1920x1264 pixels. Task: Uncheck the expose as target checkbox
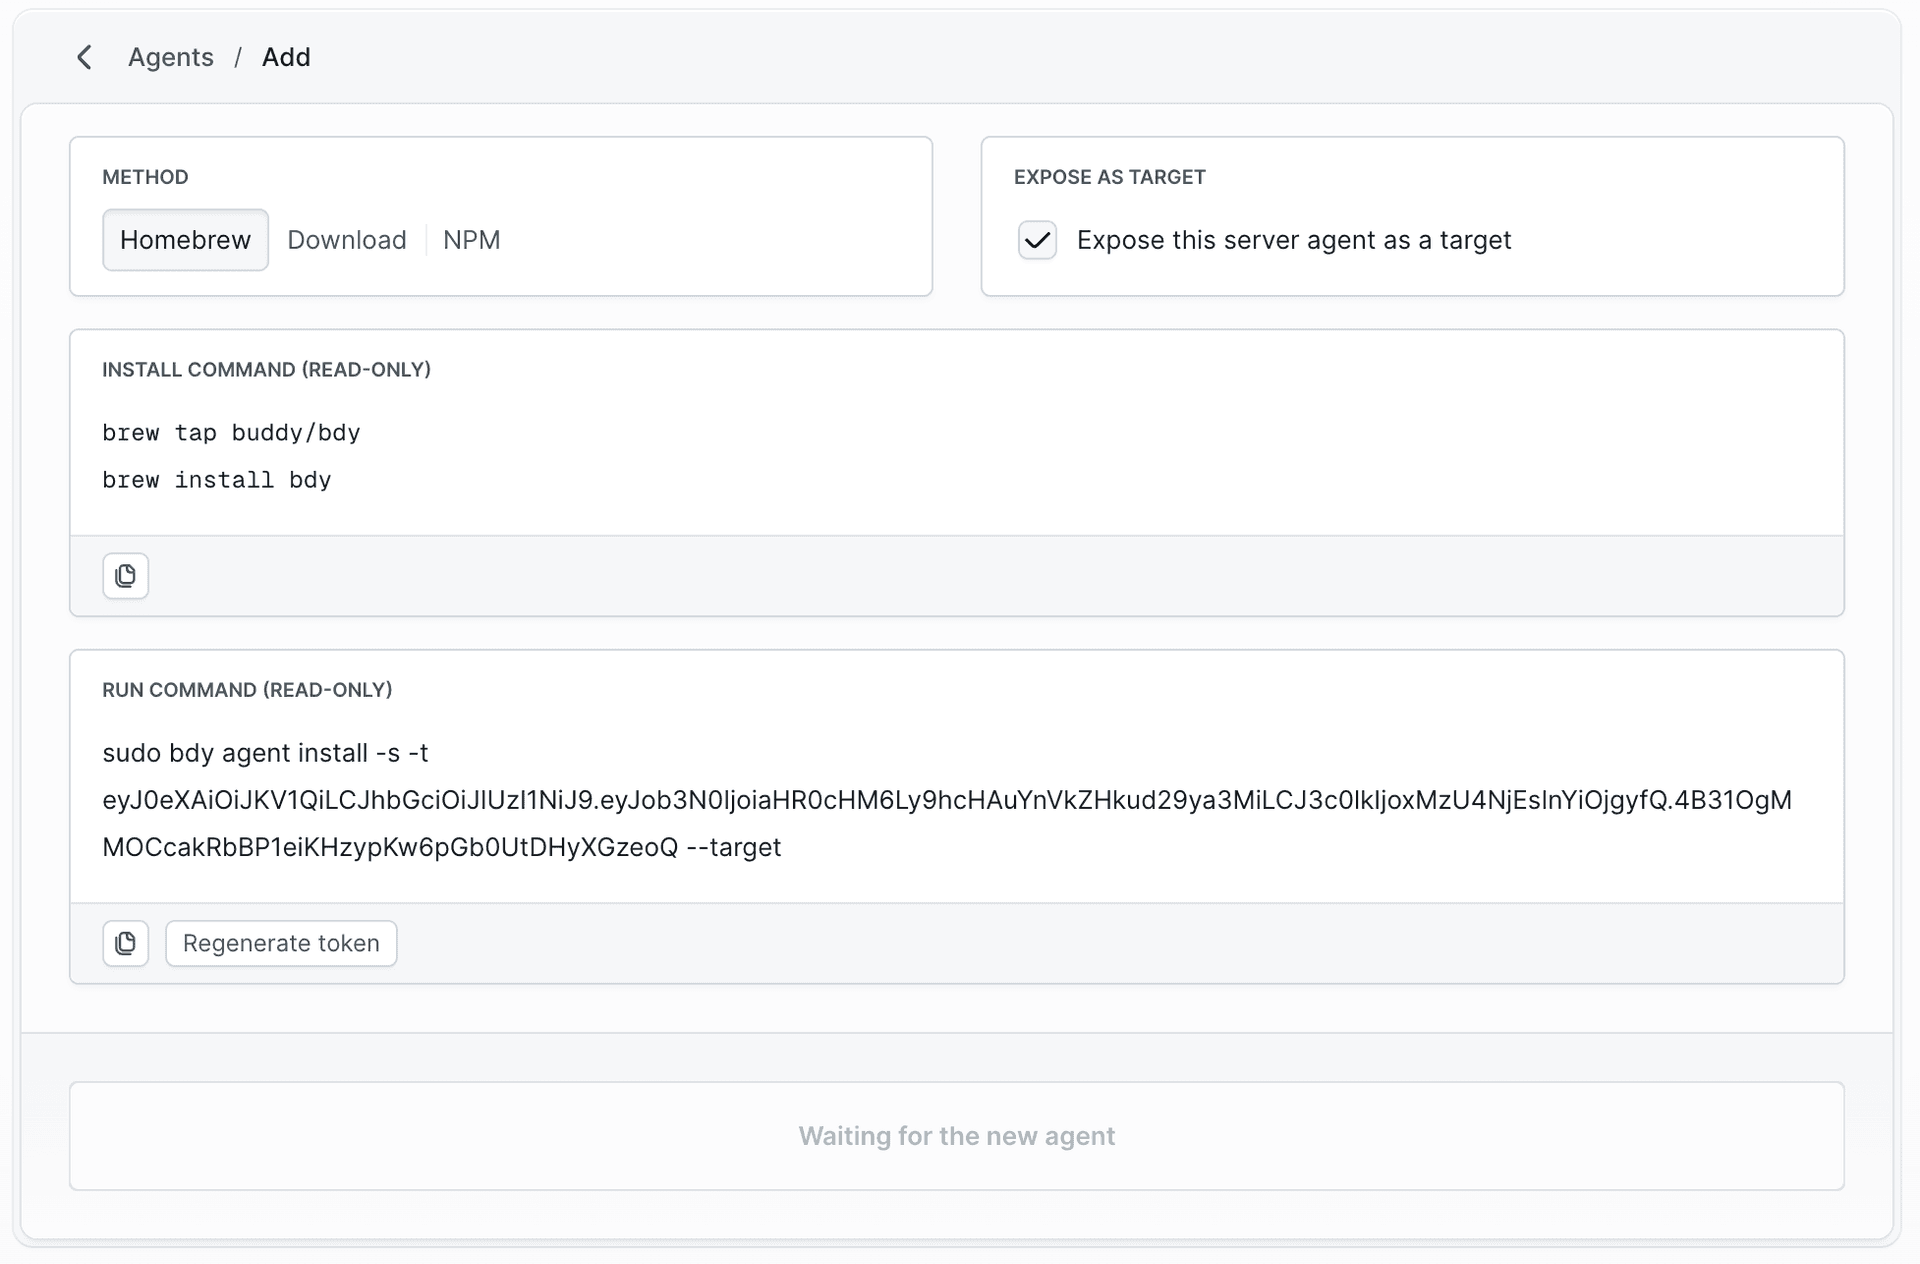click(x=1037, y=240)
